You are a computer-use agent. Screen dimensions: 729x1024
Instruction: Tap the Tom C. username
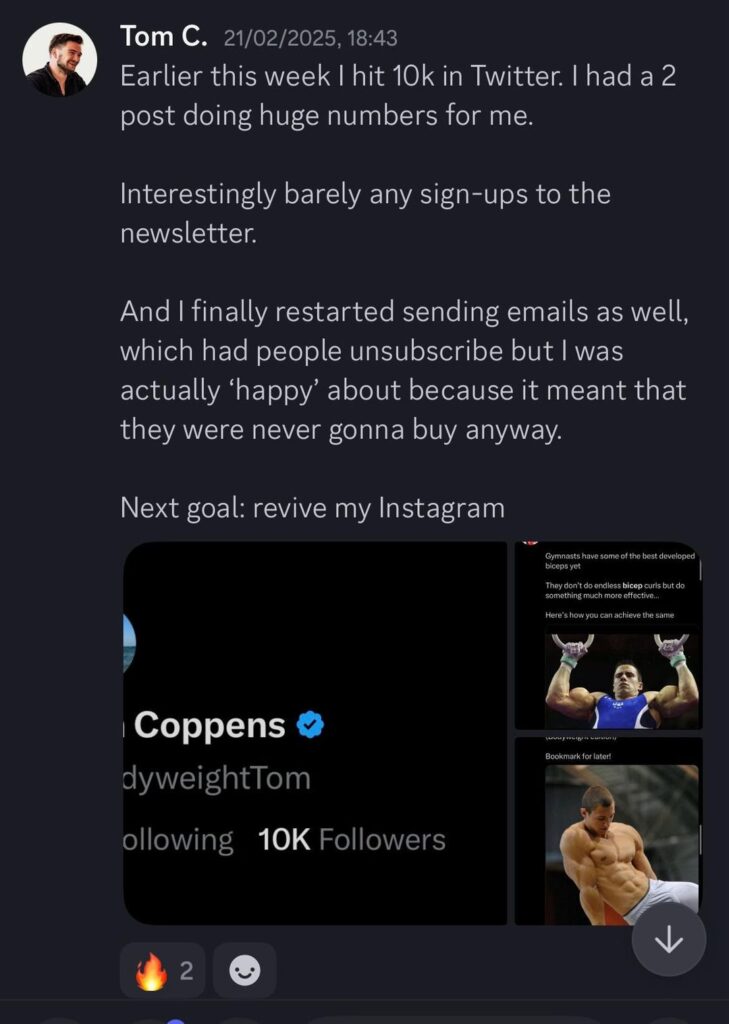click(x=164, y=37)
